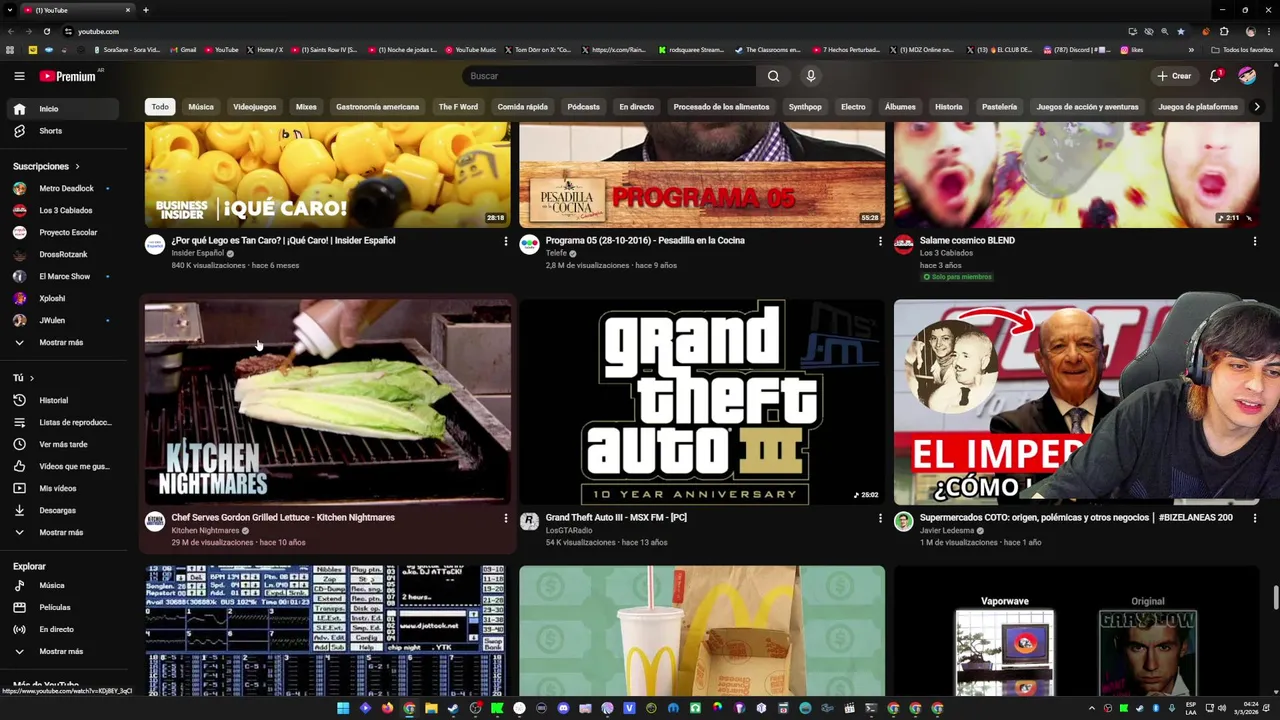The height and width of the screenshot is (720, 1280).
Task: Open Insider Español channel link
Action: pyautogui.click(x=198, y=253)
